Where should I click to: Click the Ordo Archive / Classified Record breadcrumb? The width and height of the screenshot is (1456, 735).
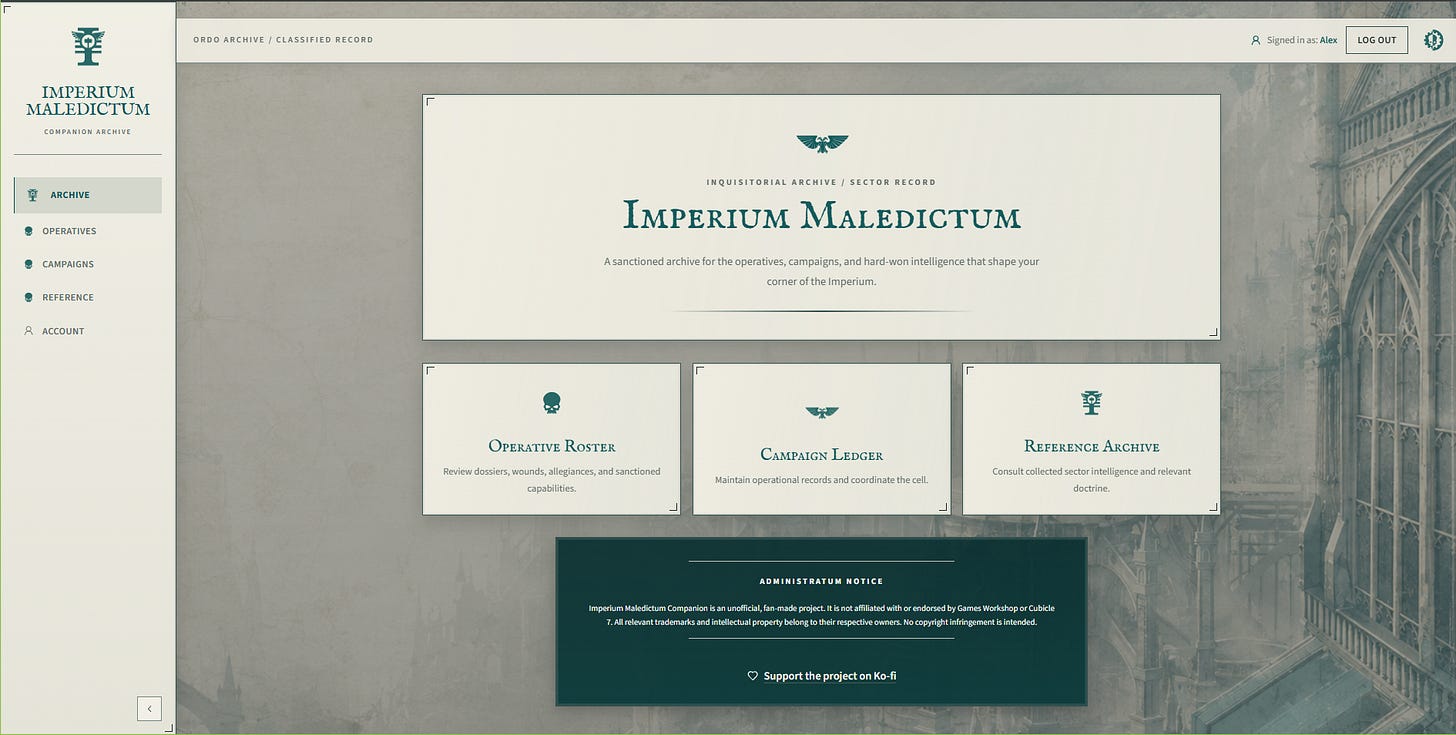pyautogui.click(x=283, y=40)
